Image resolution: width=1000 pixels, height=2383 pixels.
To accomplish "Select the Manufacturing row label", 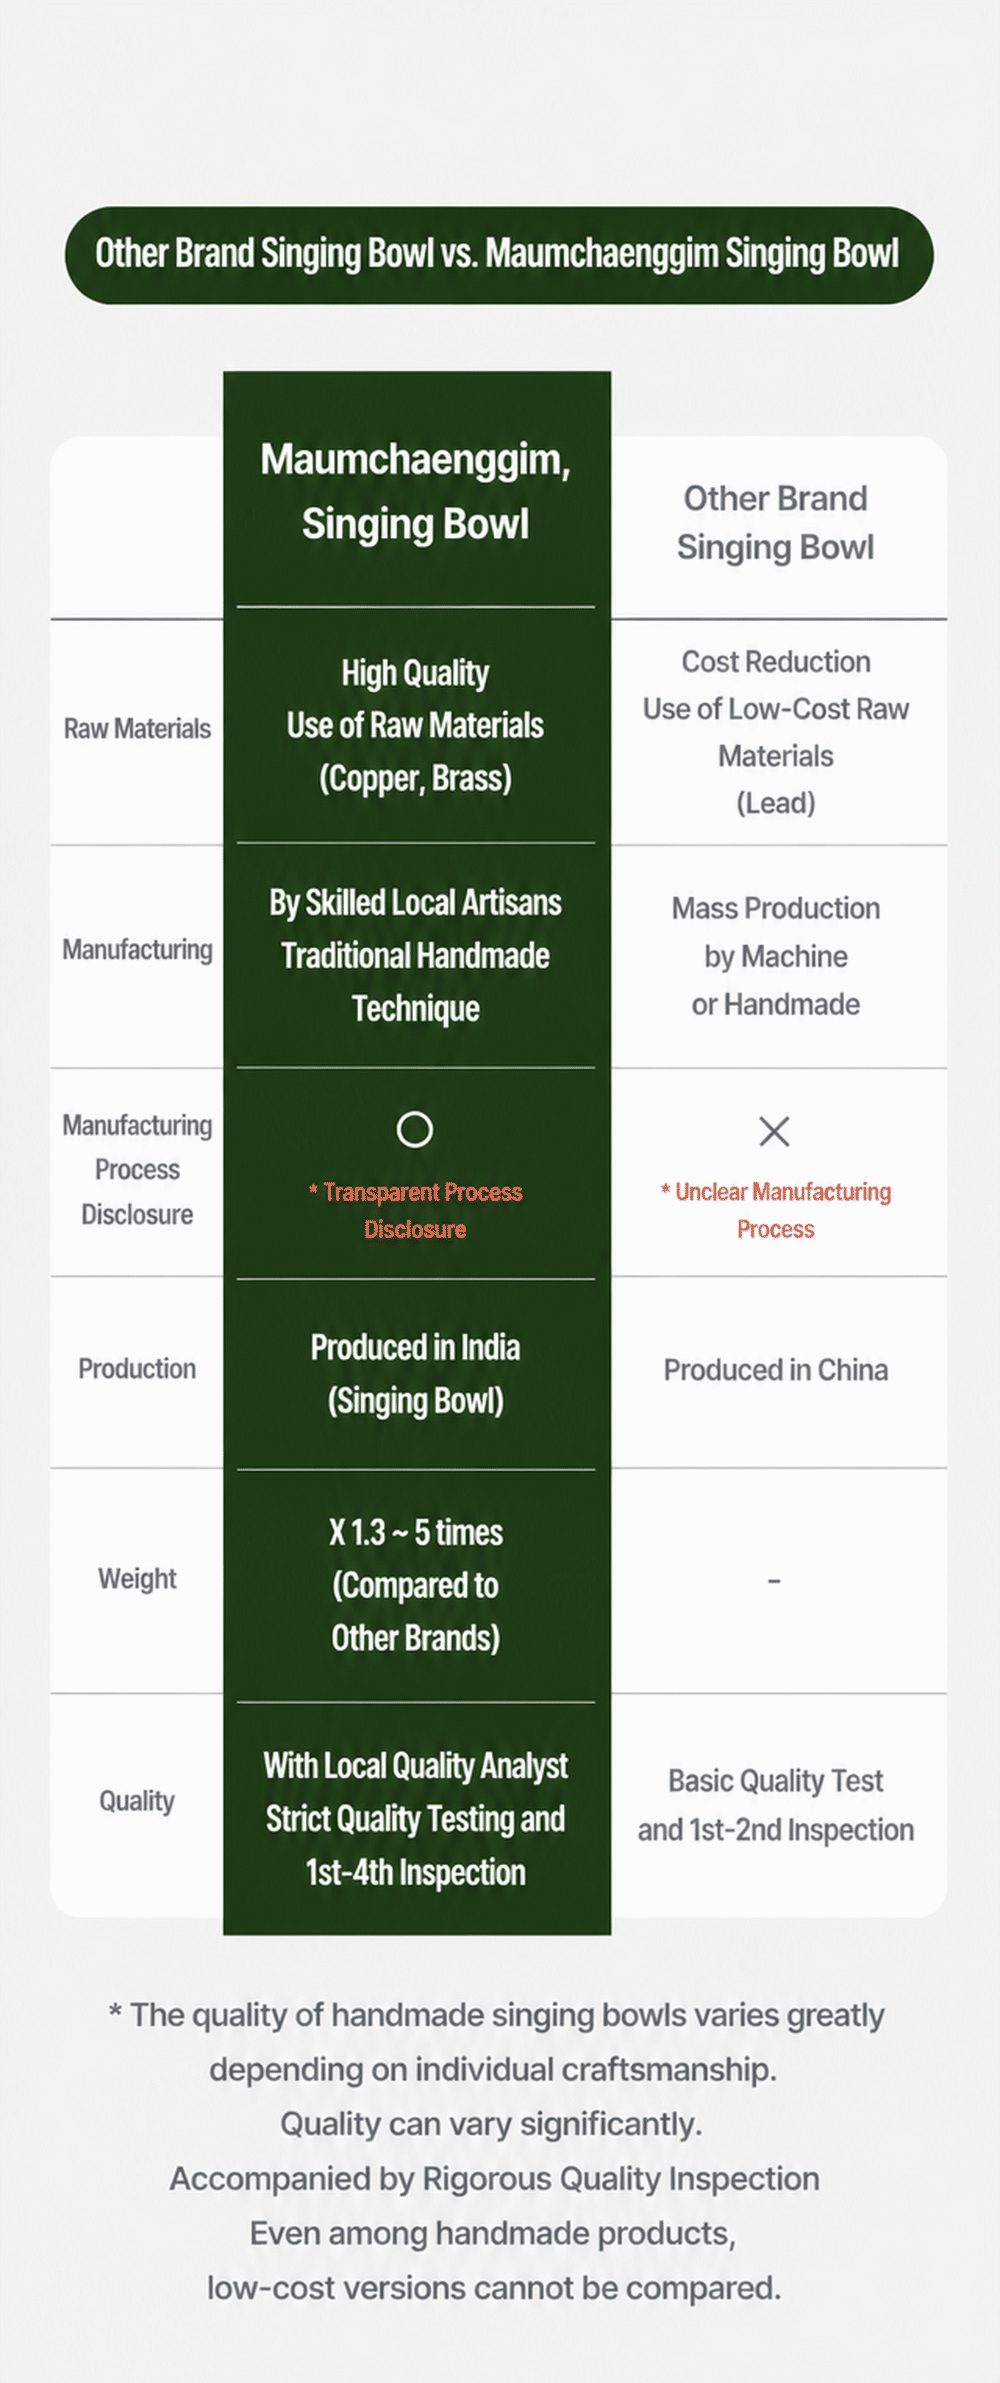I will pos(137,950).
